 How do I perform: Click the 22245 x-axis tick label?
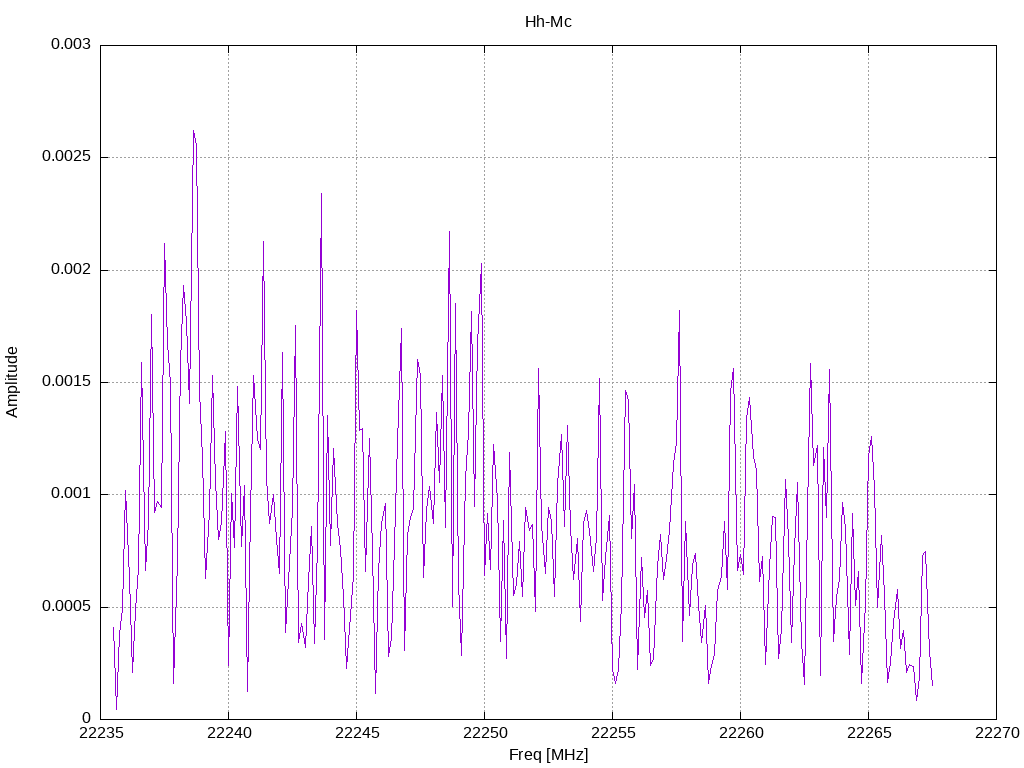[357, 733]
